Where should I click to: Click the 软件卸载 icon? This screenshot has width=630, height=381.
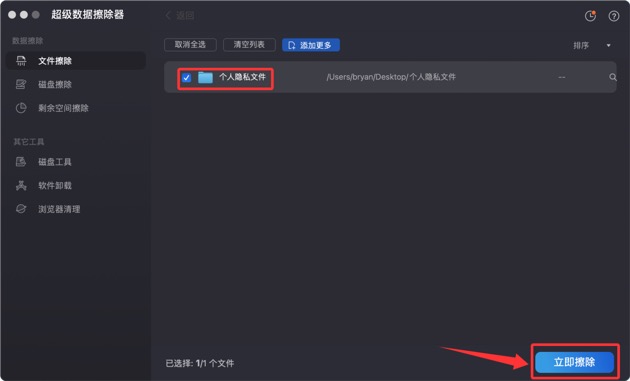point(21,185)
